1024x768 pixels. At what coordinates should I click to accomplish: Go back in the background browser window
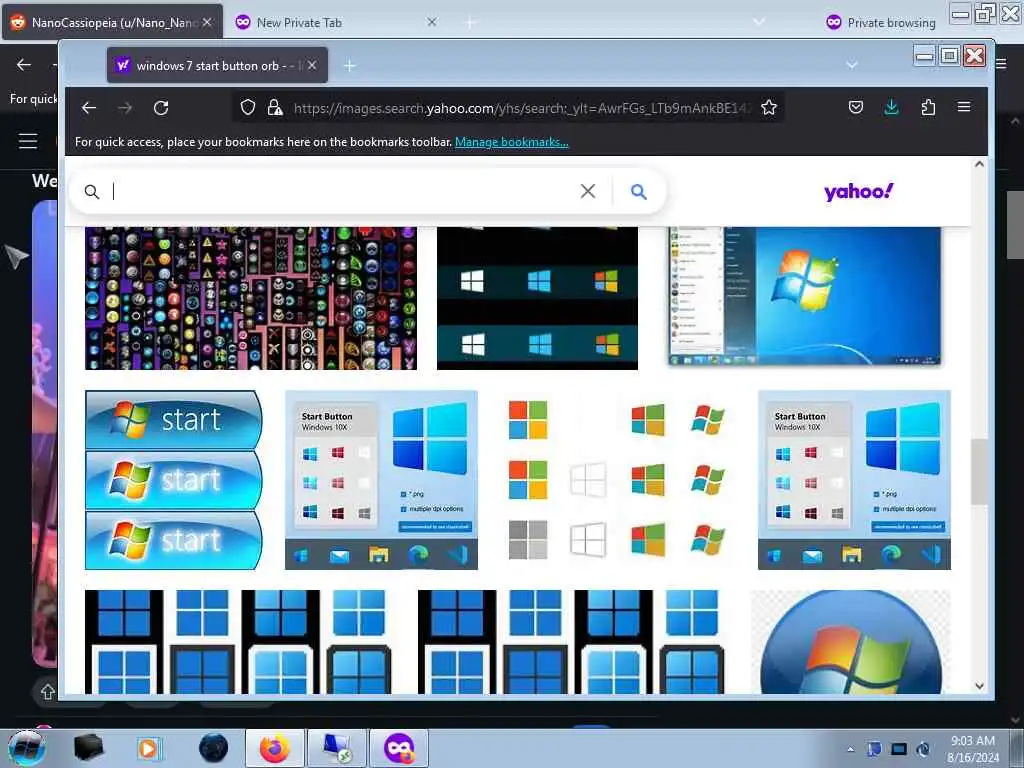tap(24, 65)
